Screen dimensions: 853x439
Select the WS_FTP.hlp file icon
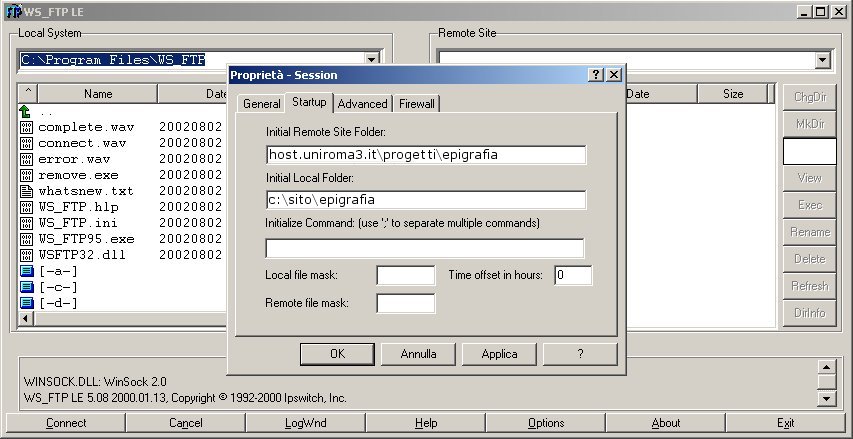tap(26, 207)
